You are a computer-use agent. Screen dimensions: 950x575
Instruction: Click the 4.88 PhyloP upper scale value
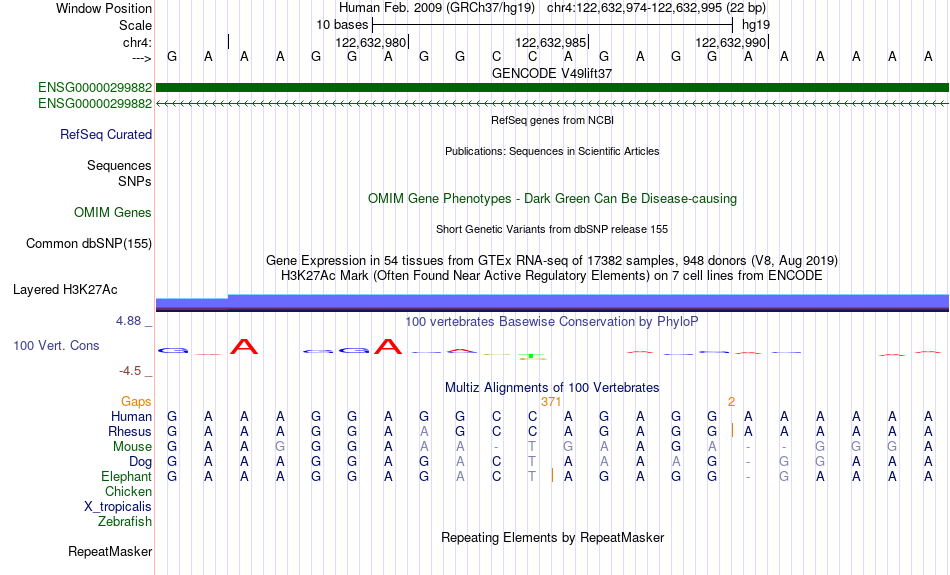click(128, 321)
